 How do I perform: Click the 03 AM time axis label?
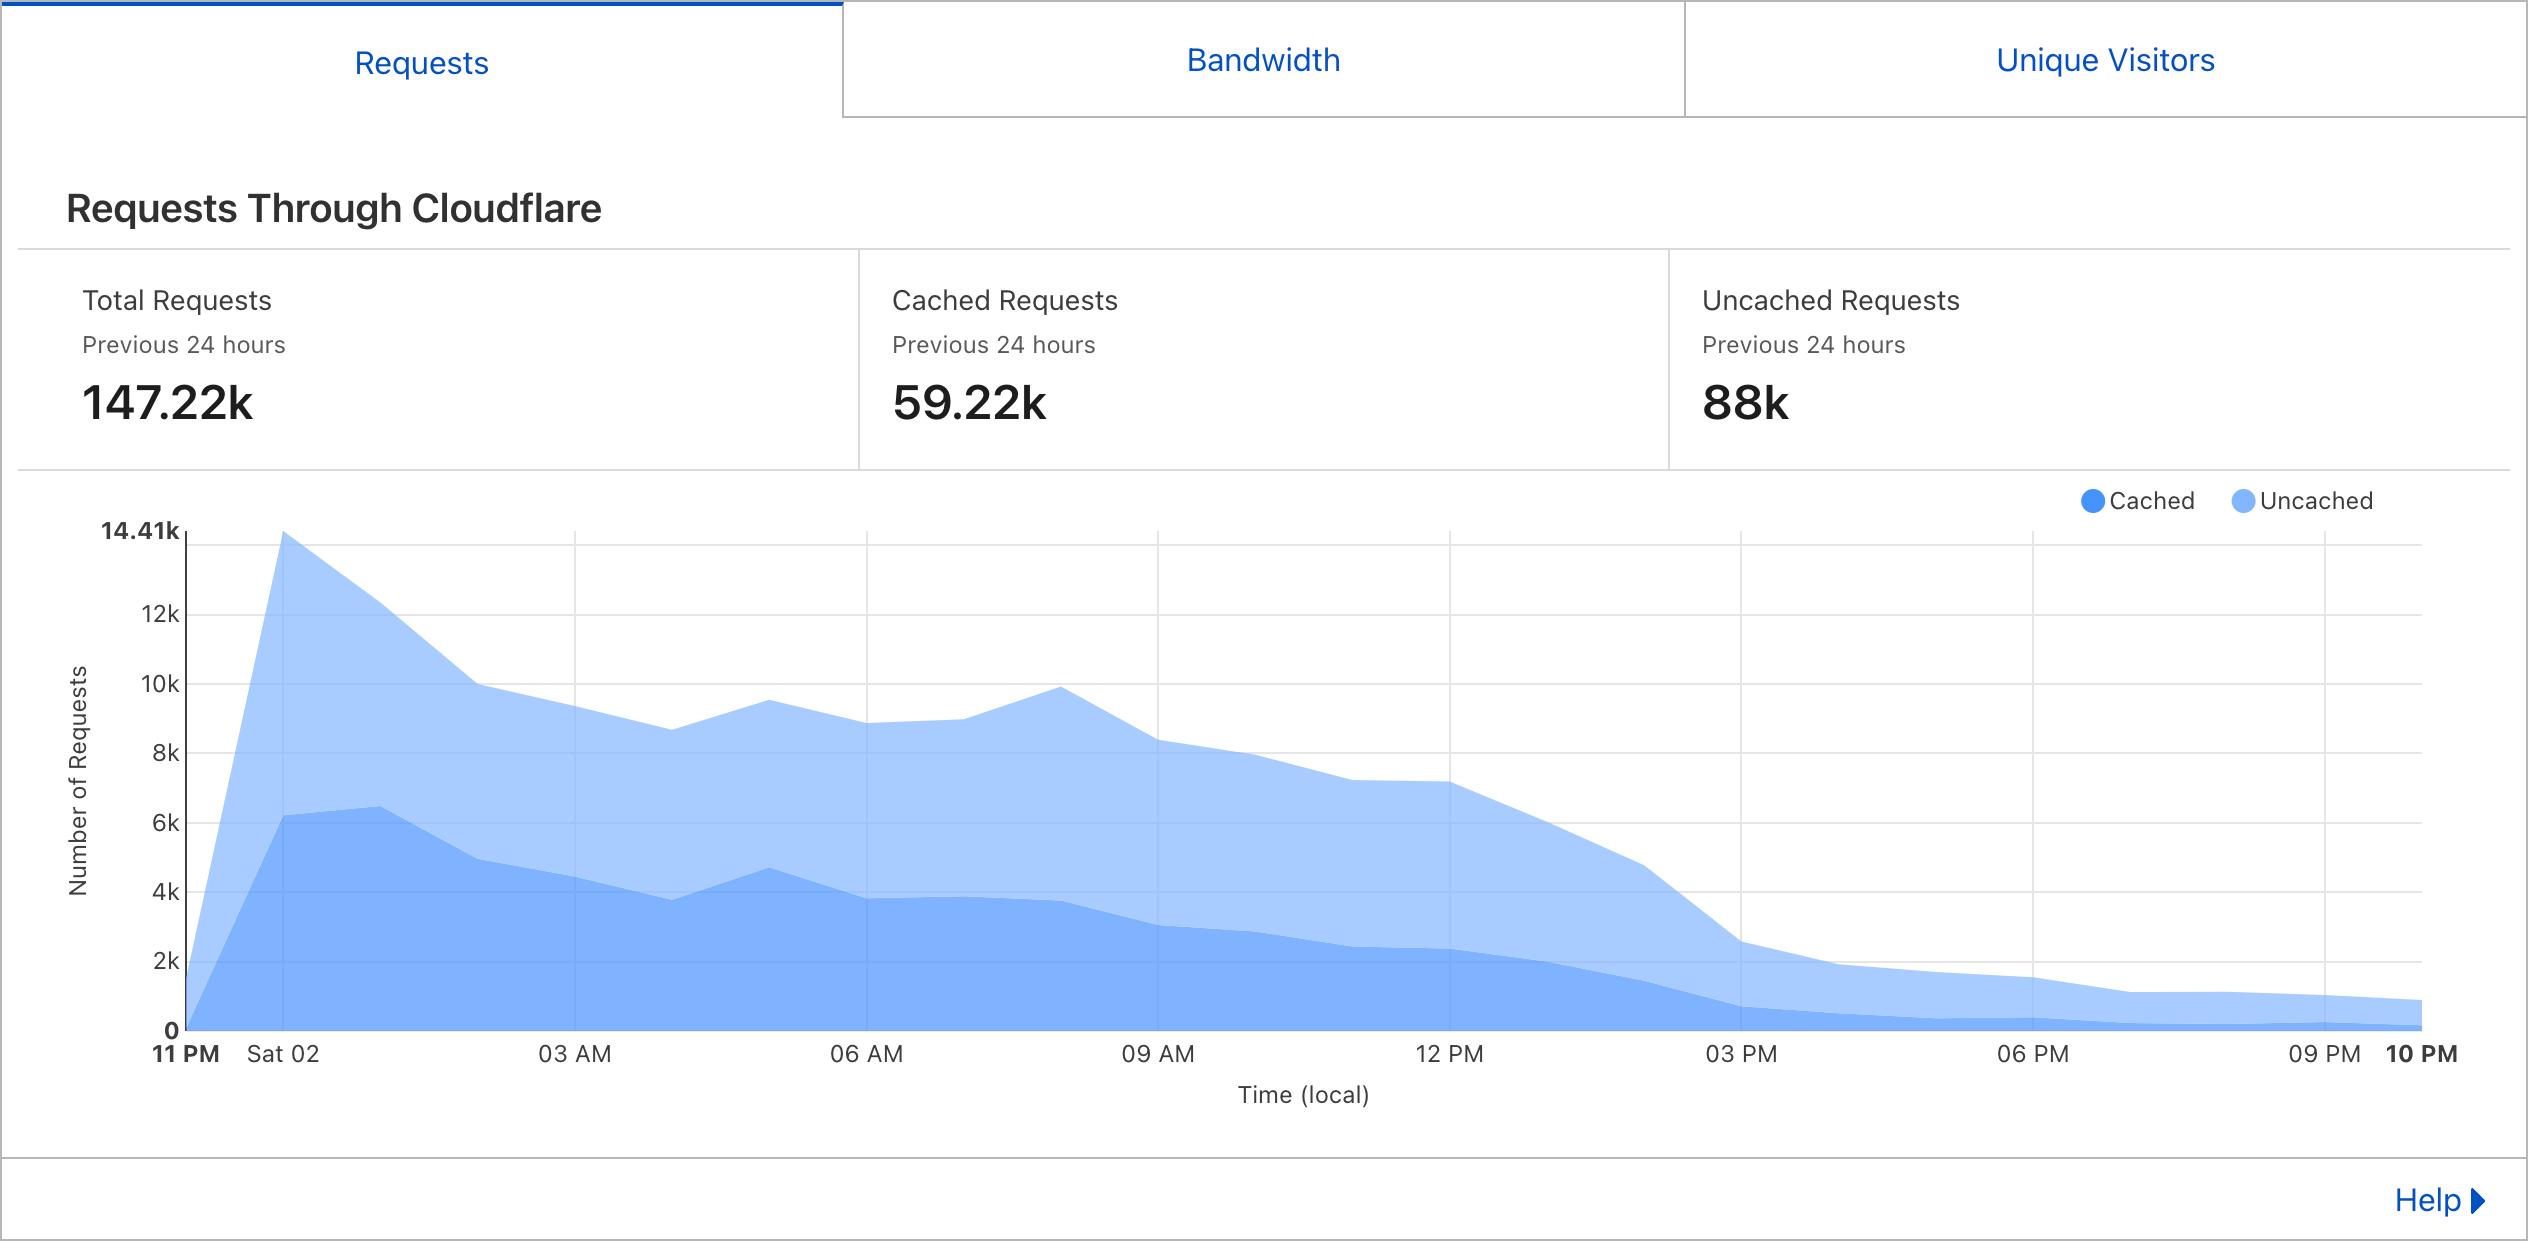coord(574,1054)
